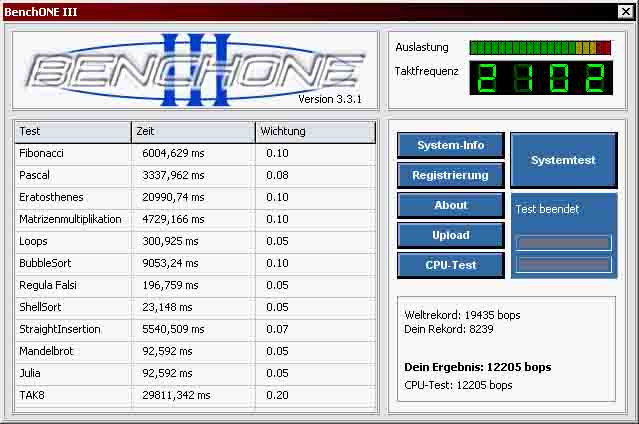Viewport: 639px width, 424px height.
Task: Sort by the Test column header
Action: click(x=73, y=132)
